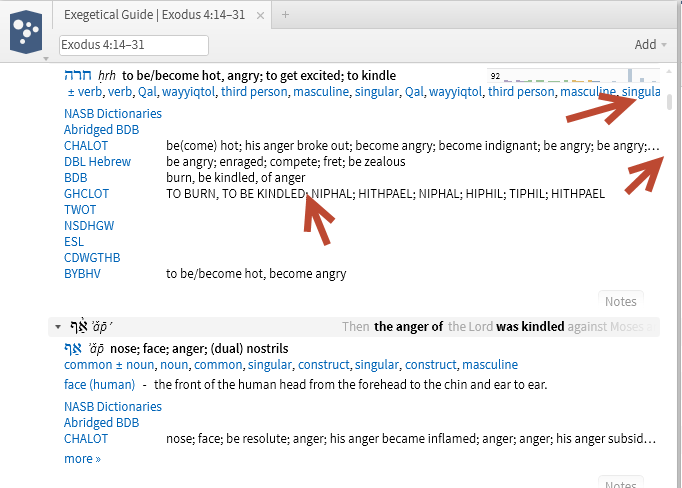Click the 92 occurrences sparkline chart
Image resolution: width=682 pixels, height=488 pixels.
(574, 76)
